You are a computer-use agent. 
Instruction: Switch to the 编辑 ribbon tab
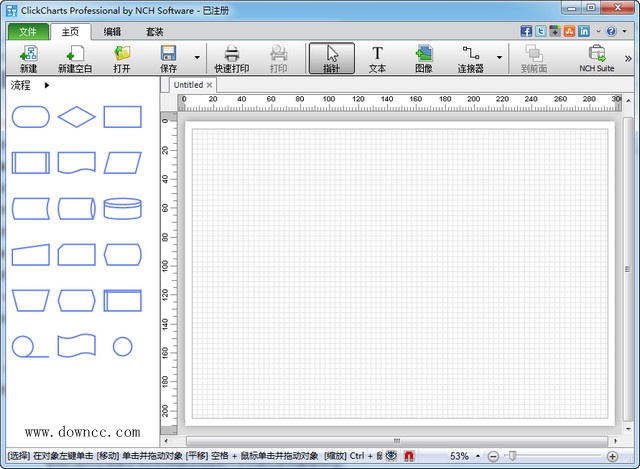112,31
